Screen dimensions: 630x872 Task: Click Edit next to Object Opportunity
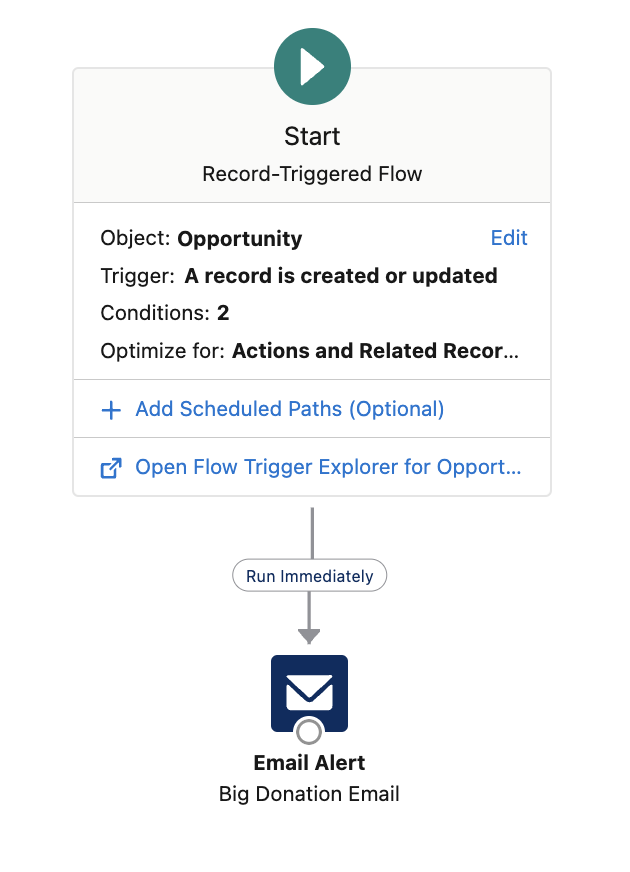pyautogui.click(x=509, y=238)
